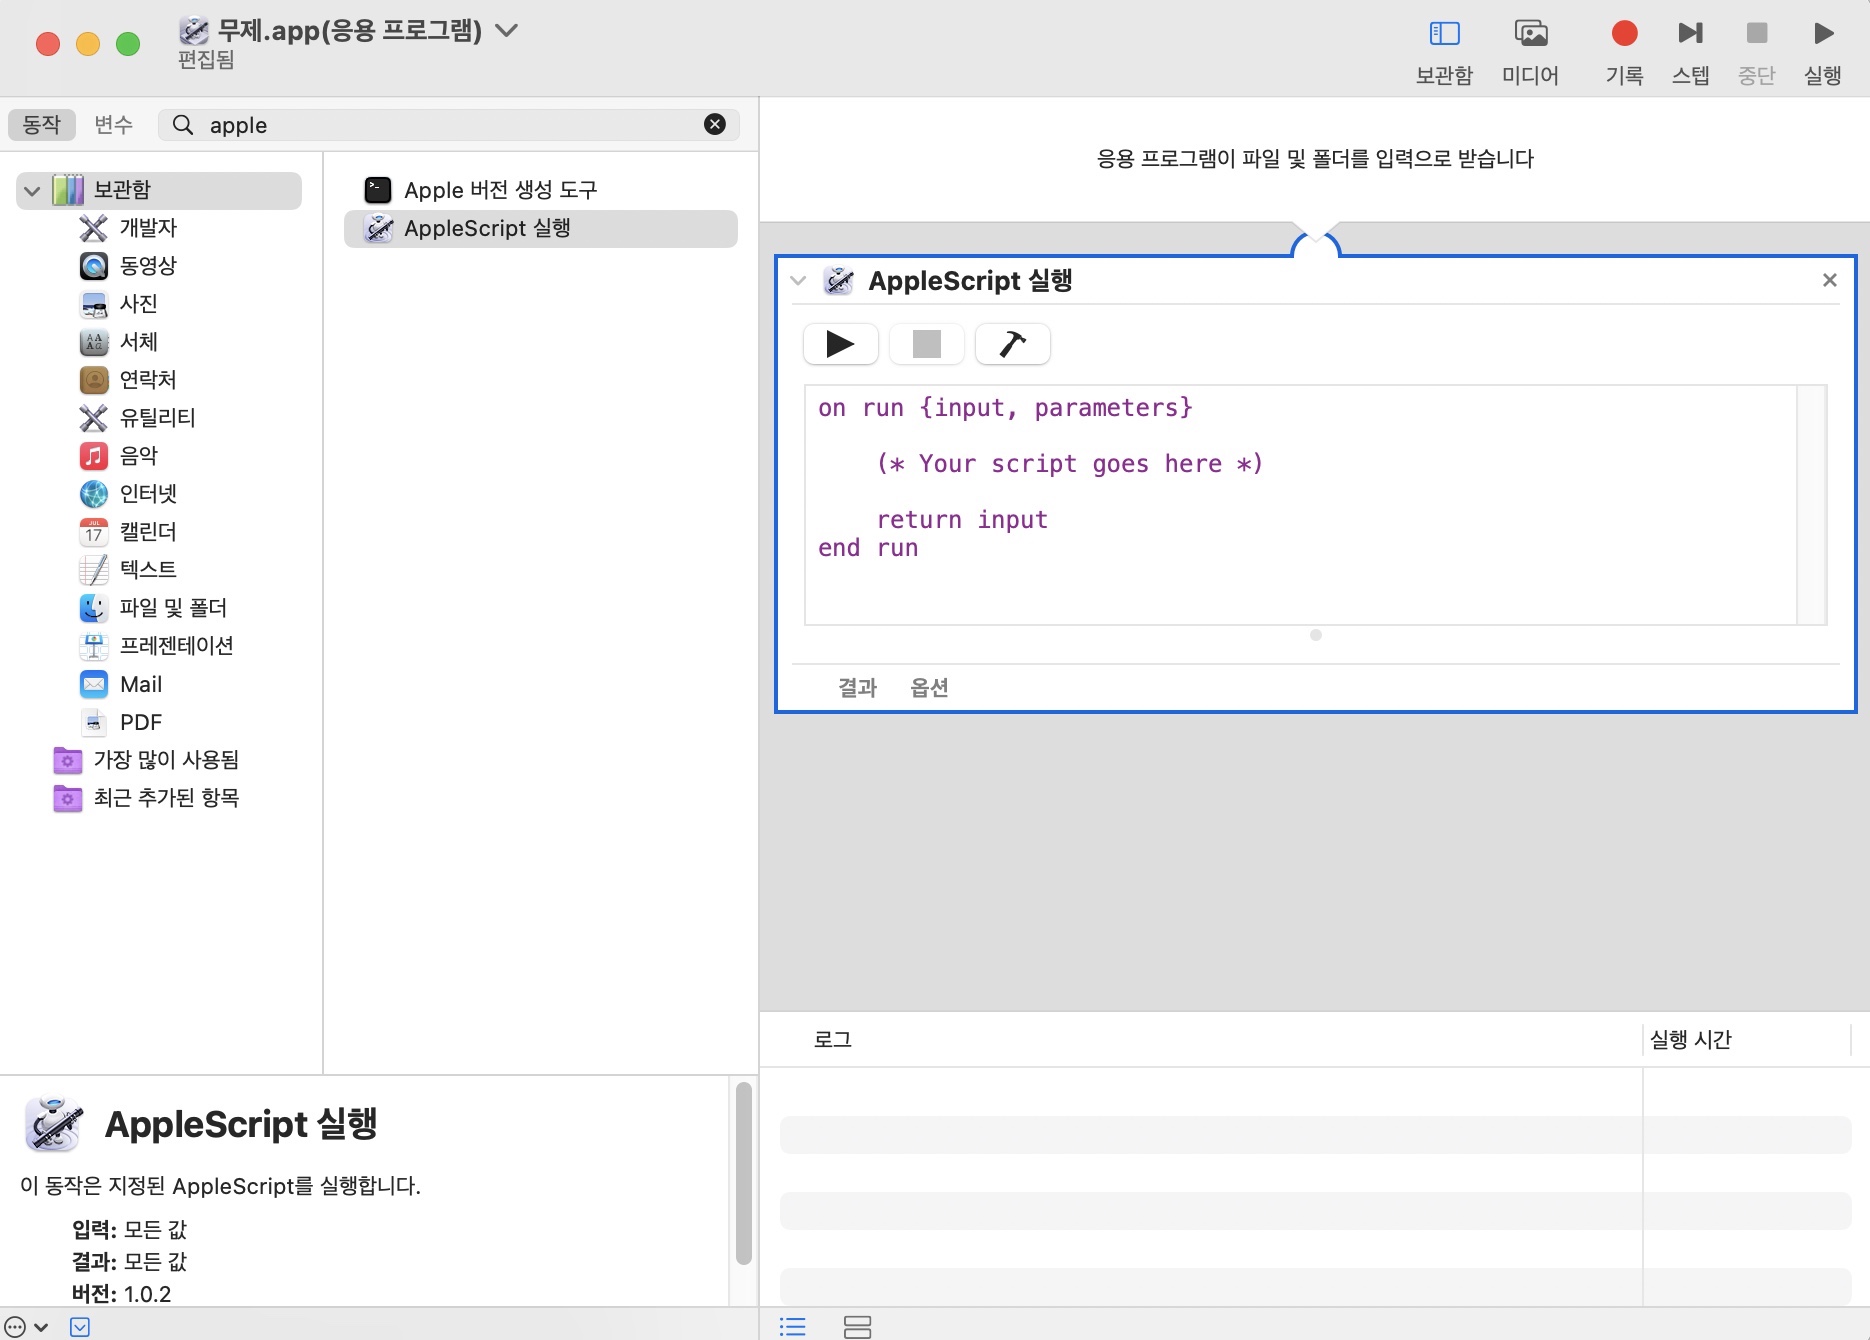Switch to the 변수 variables tab
The image size is (1870, 1340).
pos(113,125)
